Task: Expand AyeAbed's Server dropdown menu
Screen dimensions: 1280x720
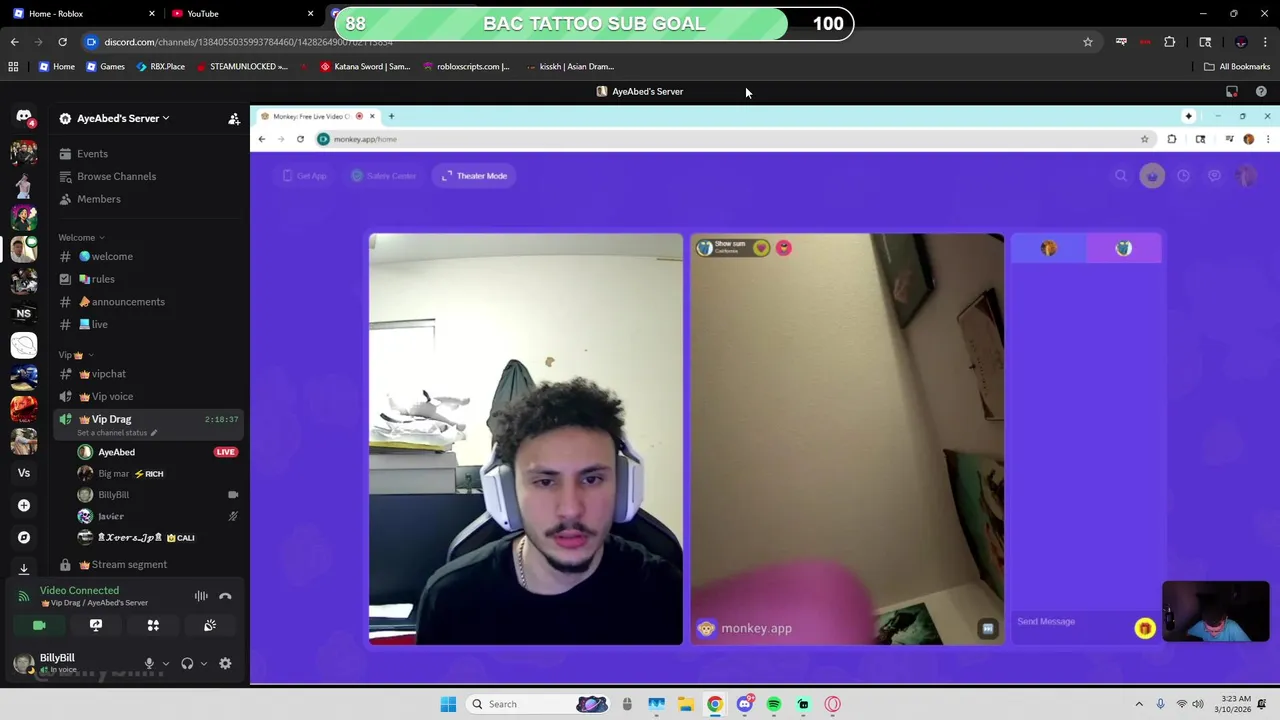Action: pos(123,118)
